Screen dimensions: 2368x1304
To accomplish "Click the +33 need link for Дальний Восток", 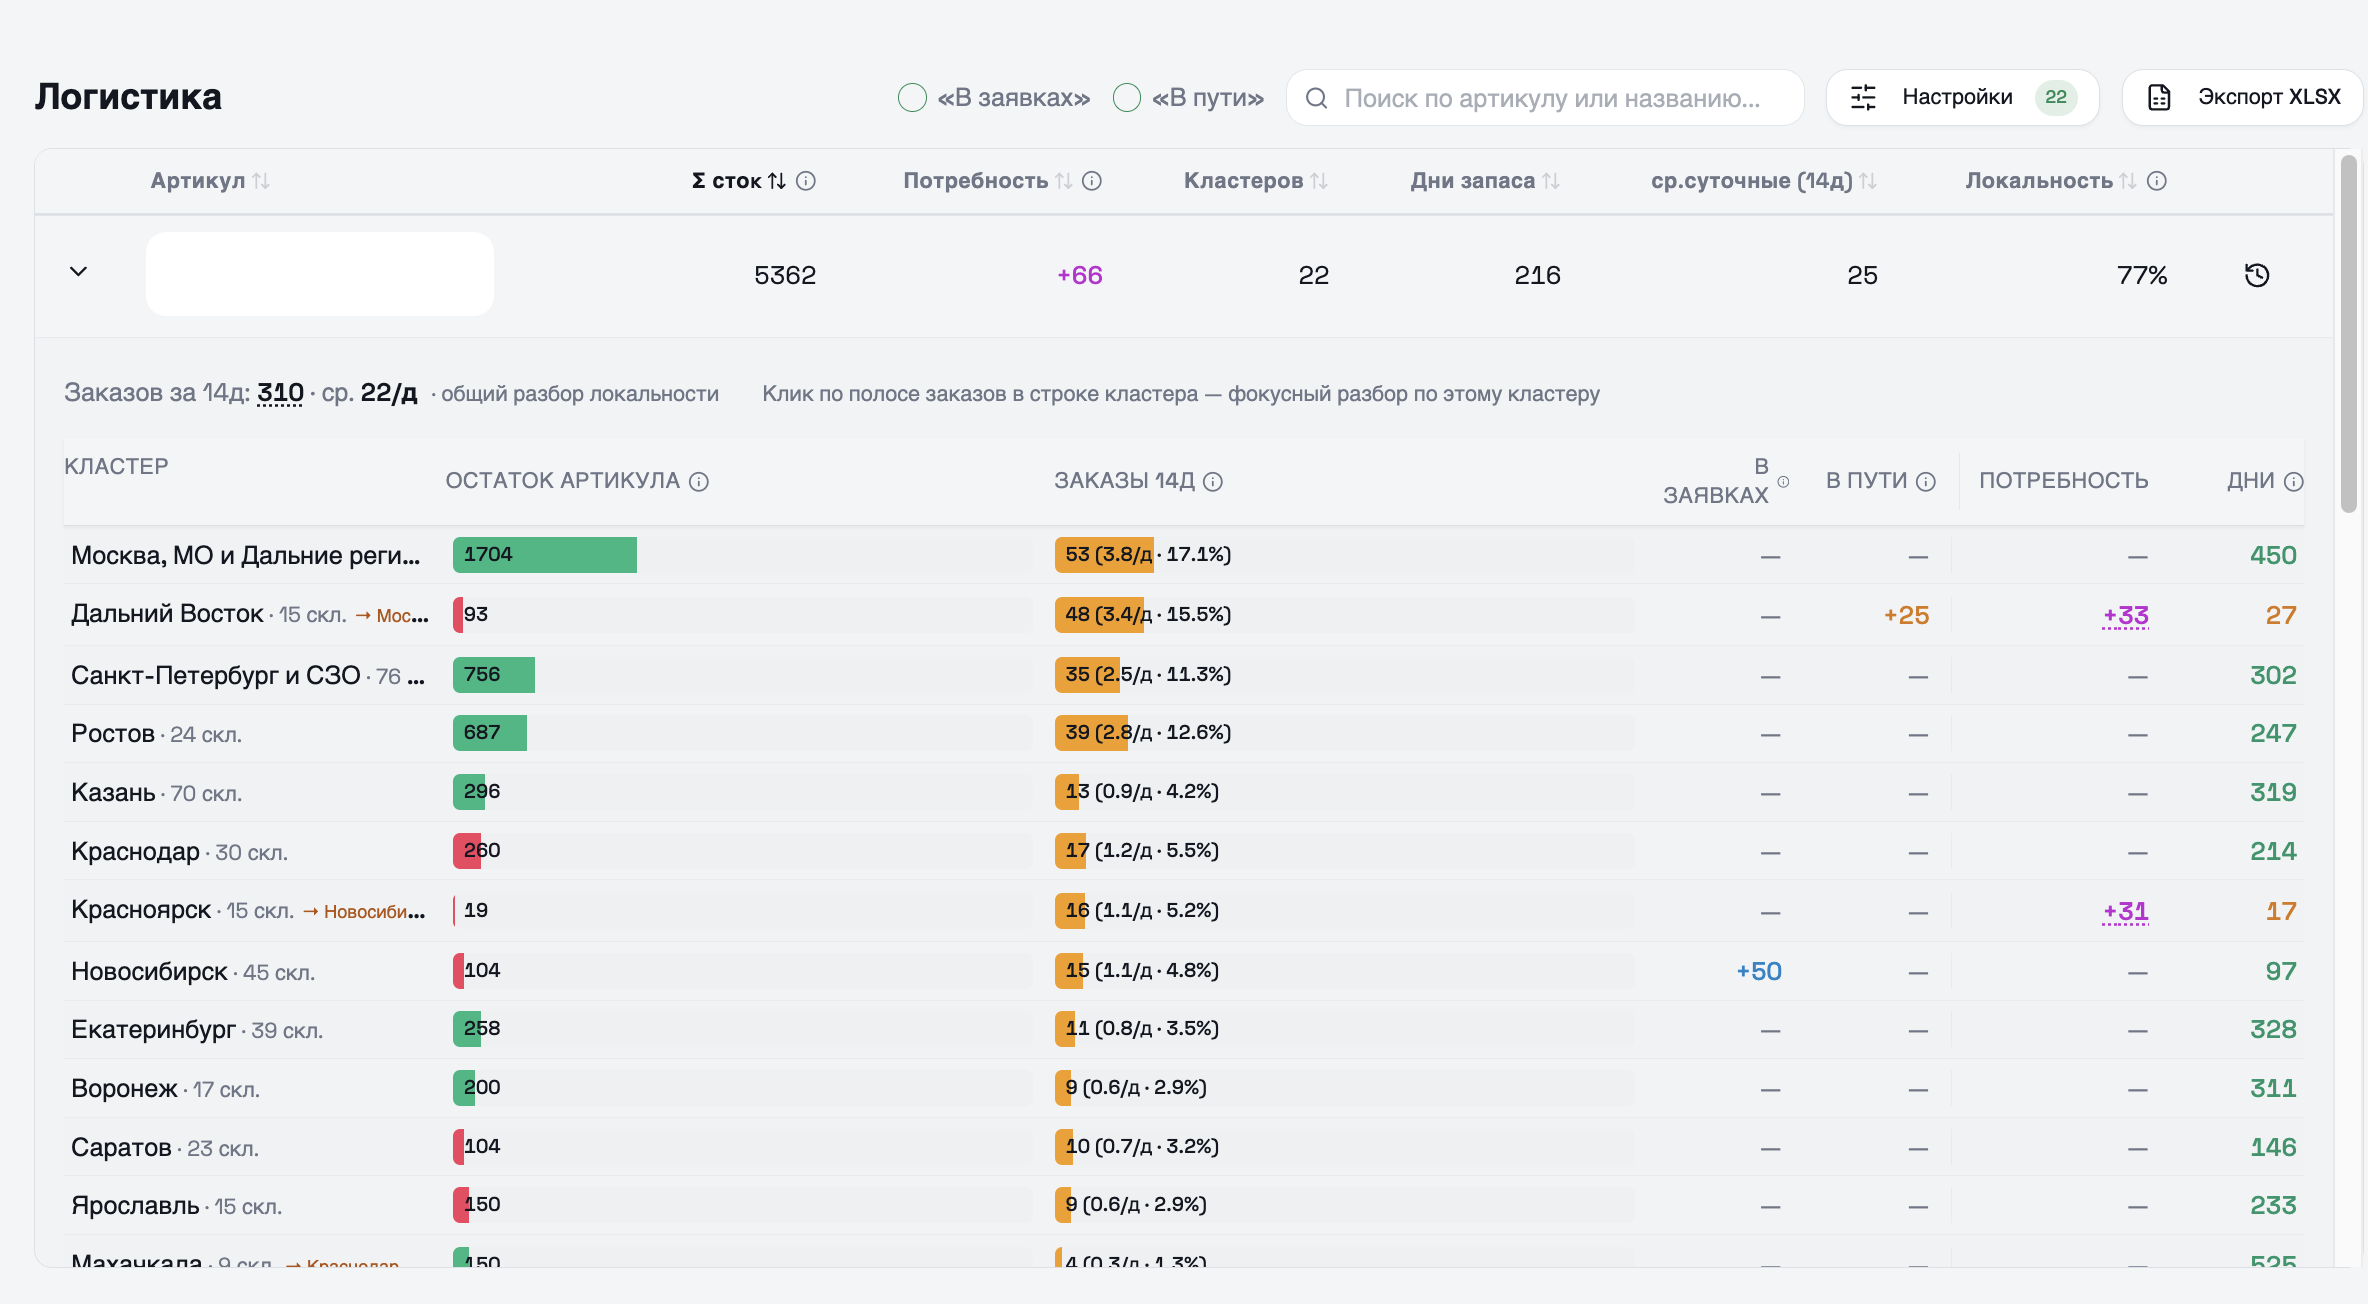I will [x=2125, y=615].
